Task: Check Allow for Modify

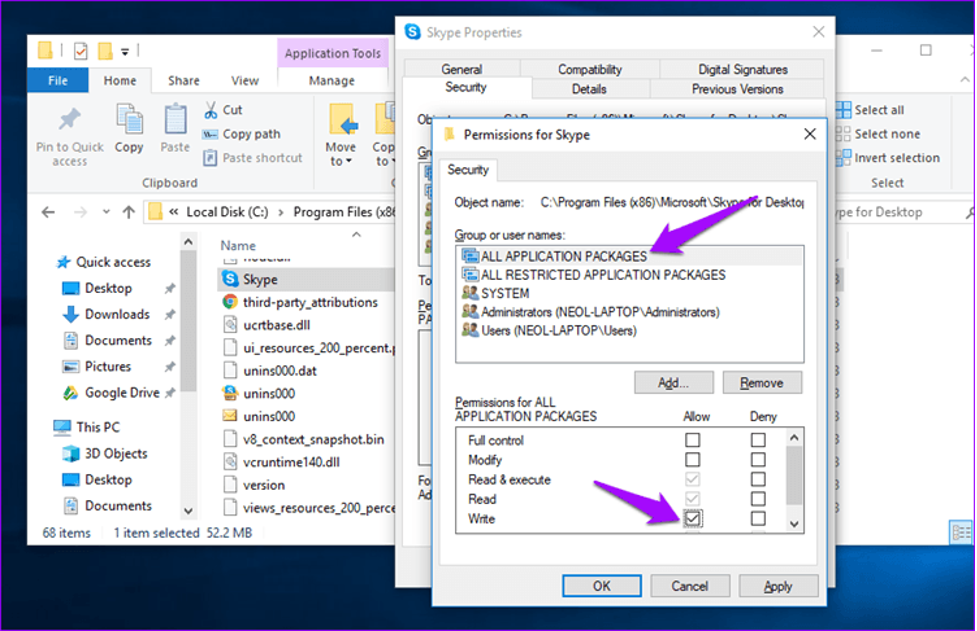Action: tap(692, 460)
